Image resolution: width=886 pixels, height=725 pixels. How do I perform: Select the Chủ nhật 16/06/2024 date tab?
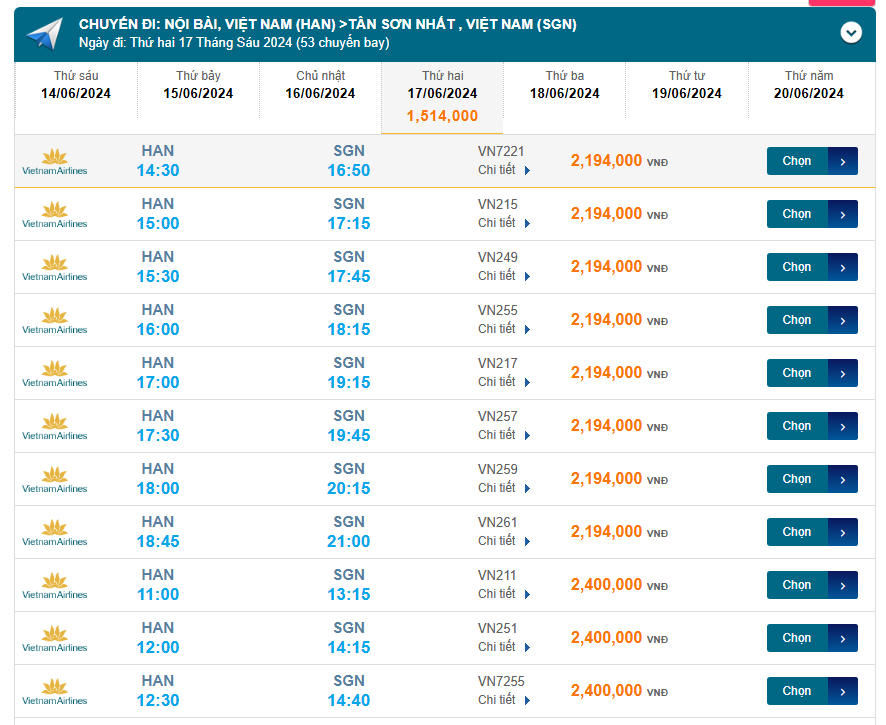pyautogui.click(x=320, y=85)
